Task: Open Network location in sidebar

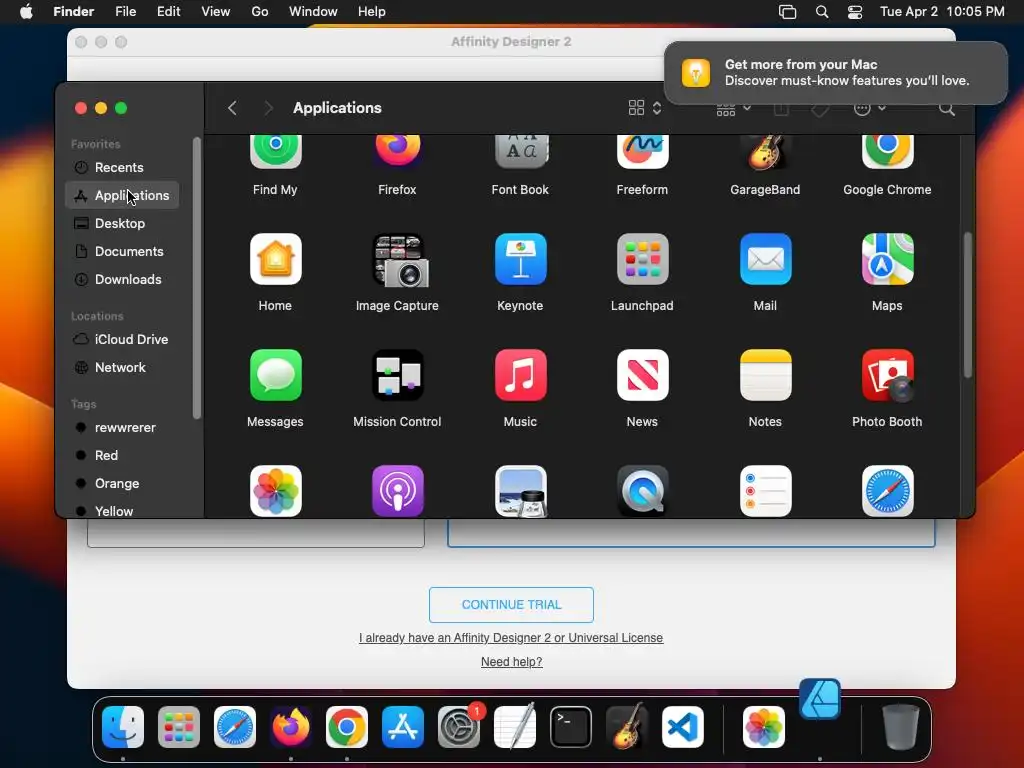Action: [121, 368]
